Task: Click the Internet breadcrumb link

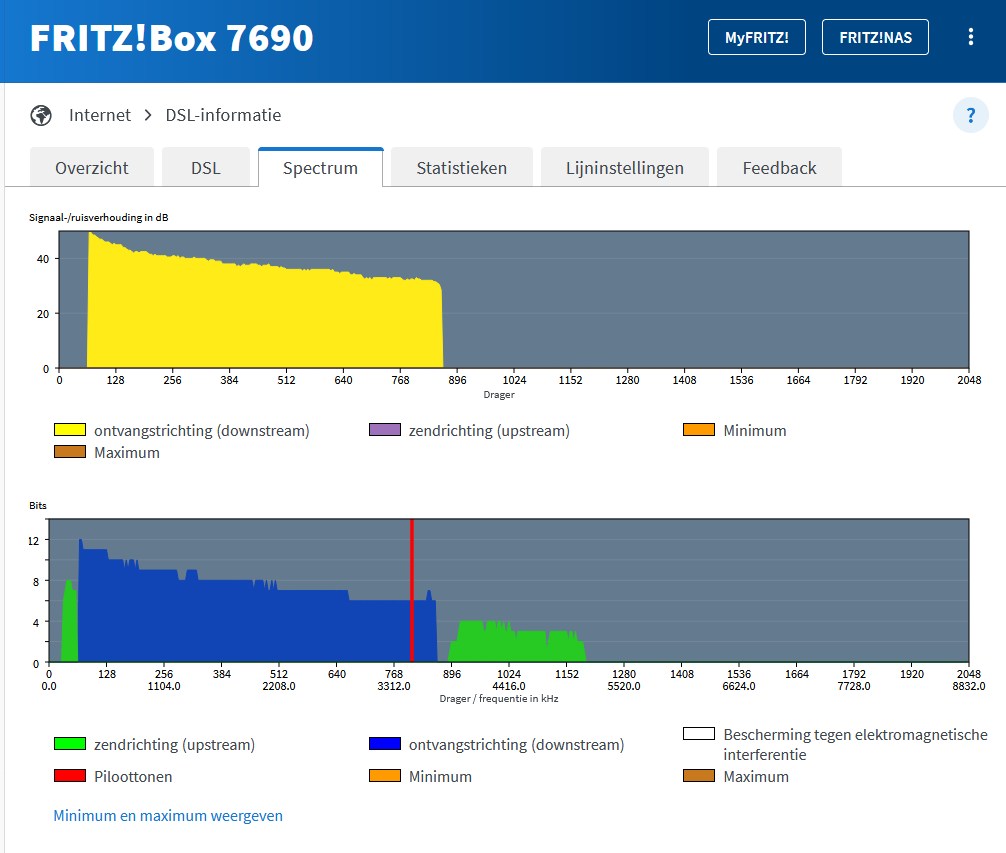Action: [100, 115]
